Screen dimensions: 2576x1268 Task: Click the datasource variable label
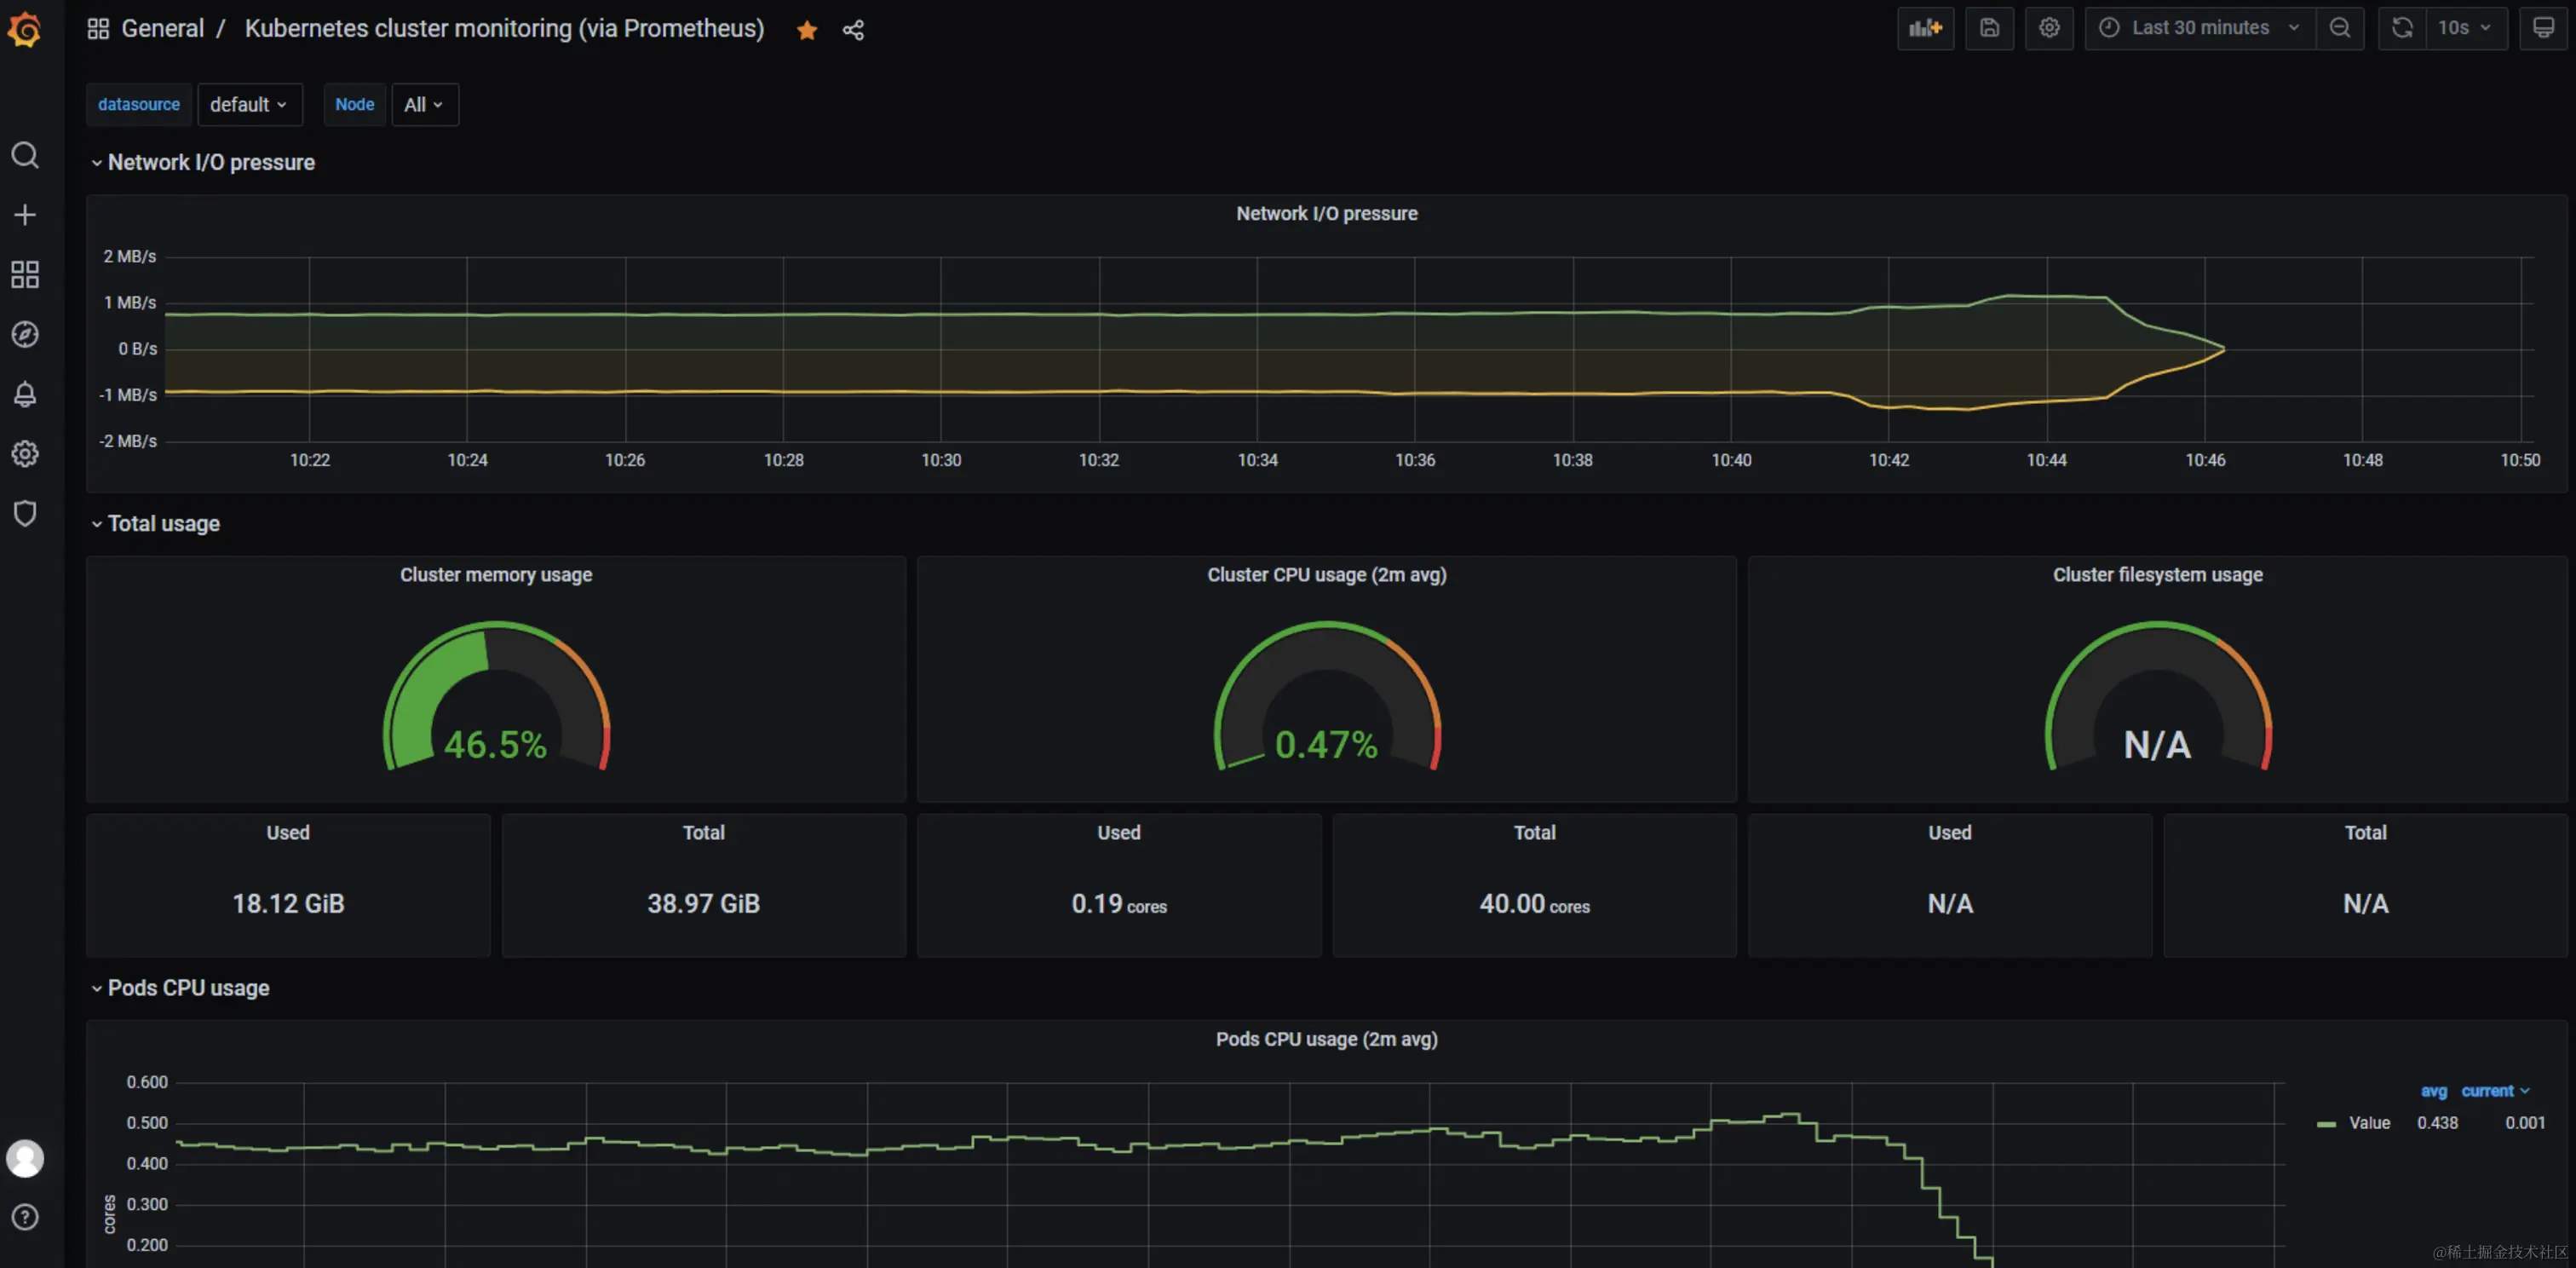coord(139,104)
